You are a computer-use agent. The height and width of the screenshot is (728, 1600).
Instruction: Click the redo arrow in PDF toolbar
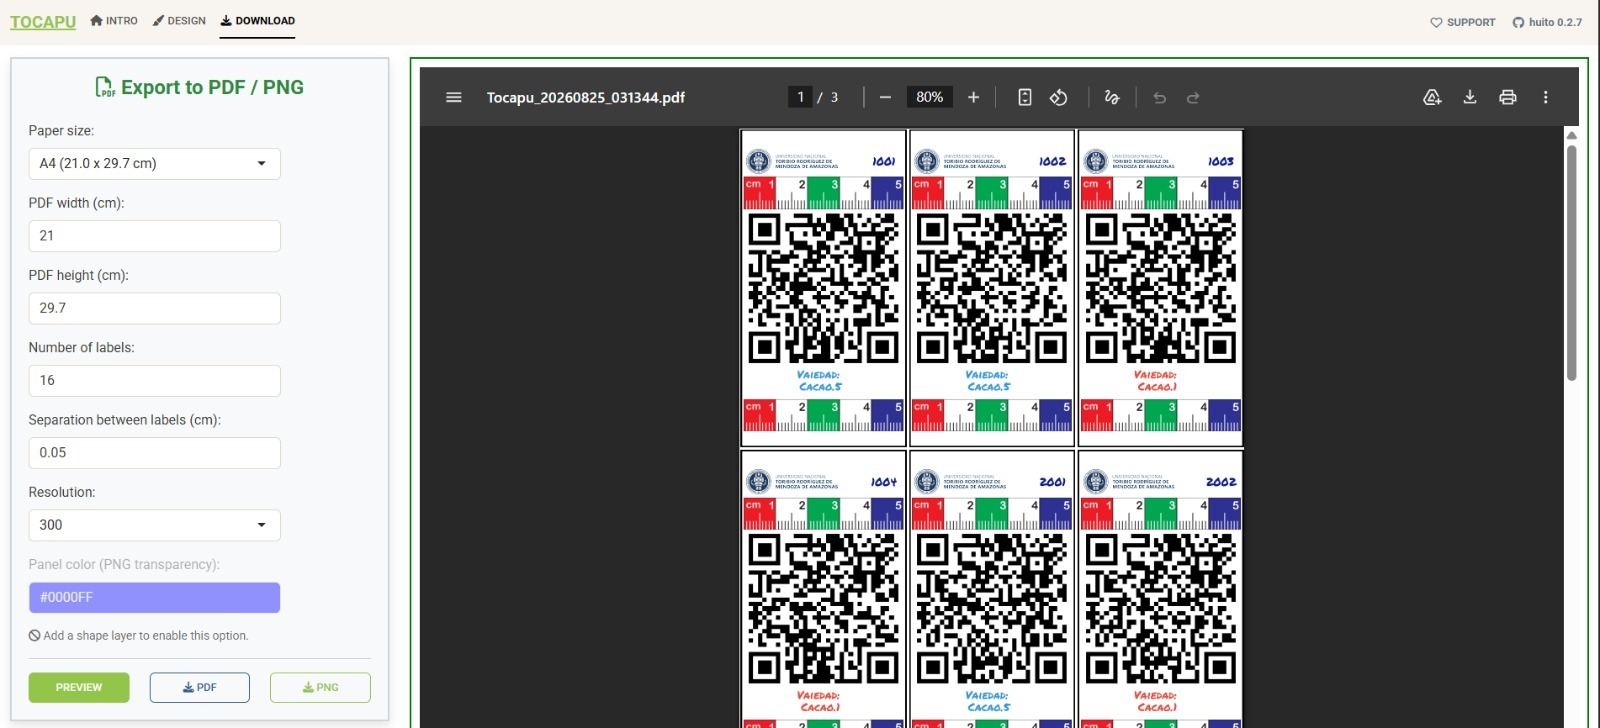[1193, 97]
